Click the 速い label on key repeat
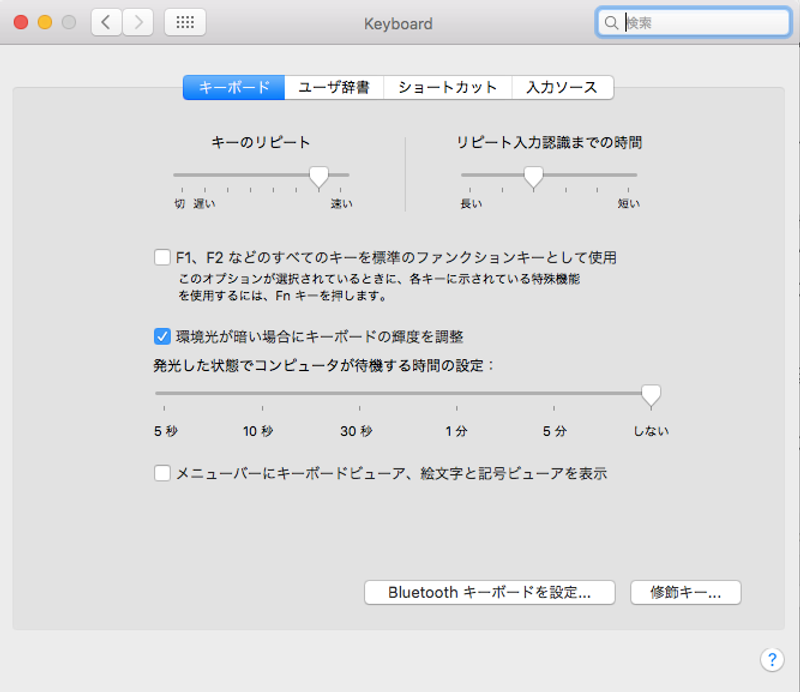This screenshot has width=800, height=692. point(341,204)
